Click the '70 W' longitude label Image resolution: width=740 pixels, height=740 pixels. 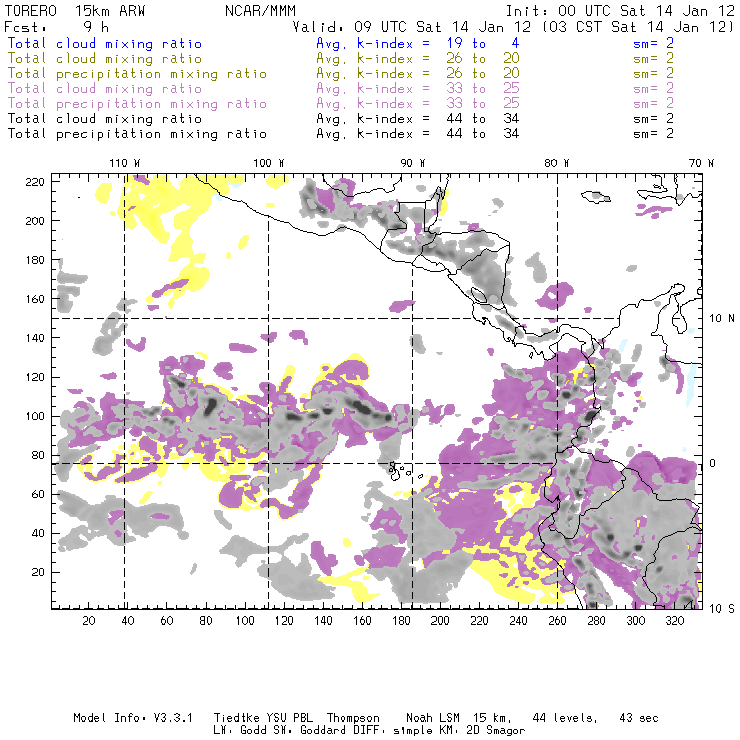click(x=701, y=163)
